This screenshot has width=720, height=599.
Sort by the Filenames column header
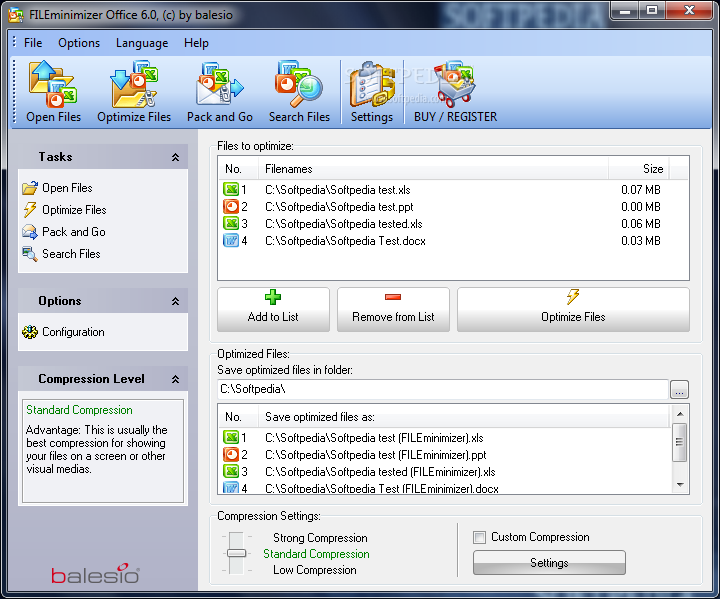click(x=433, y=169)
